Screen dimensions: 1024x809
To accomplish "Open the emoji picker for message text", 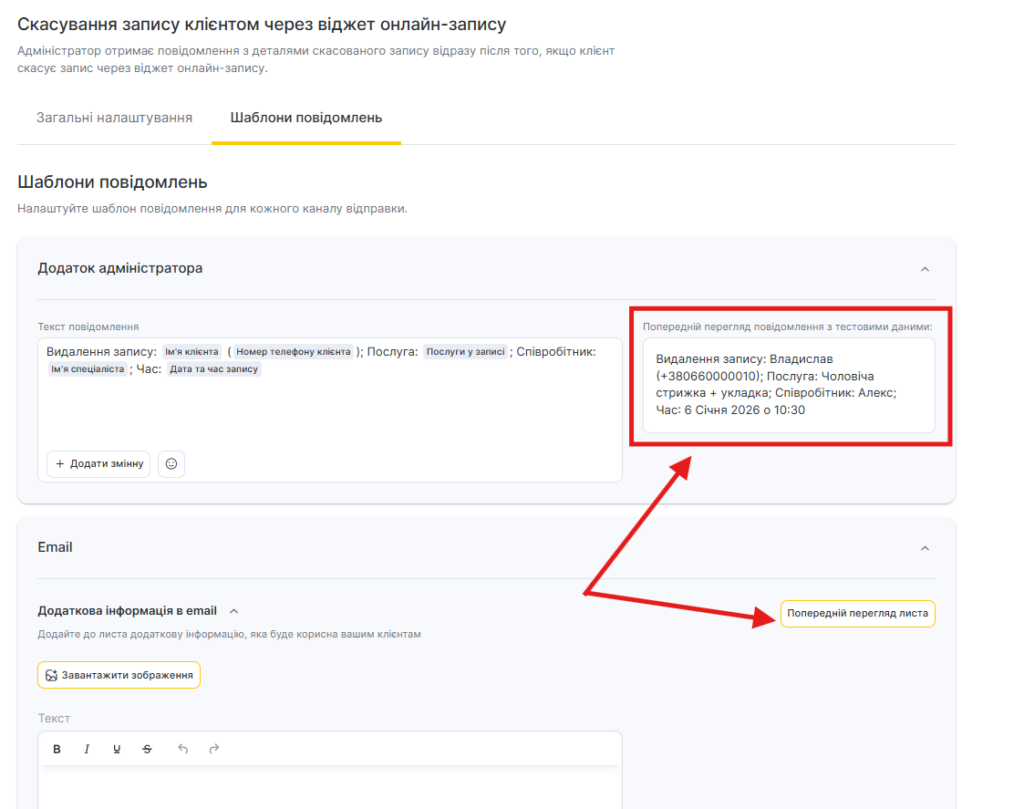I will pyautogui.click(x=171, y=464).
